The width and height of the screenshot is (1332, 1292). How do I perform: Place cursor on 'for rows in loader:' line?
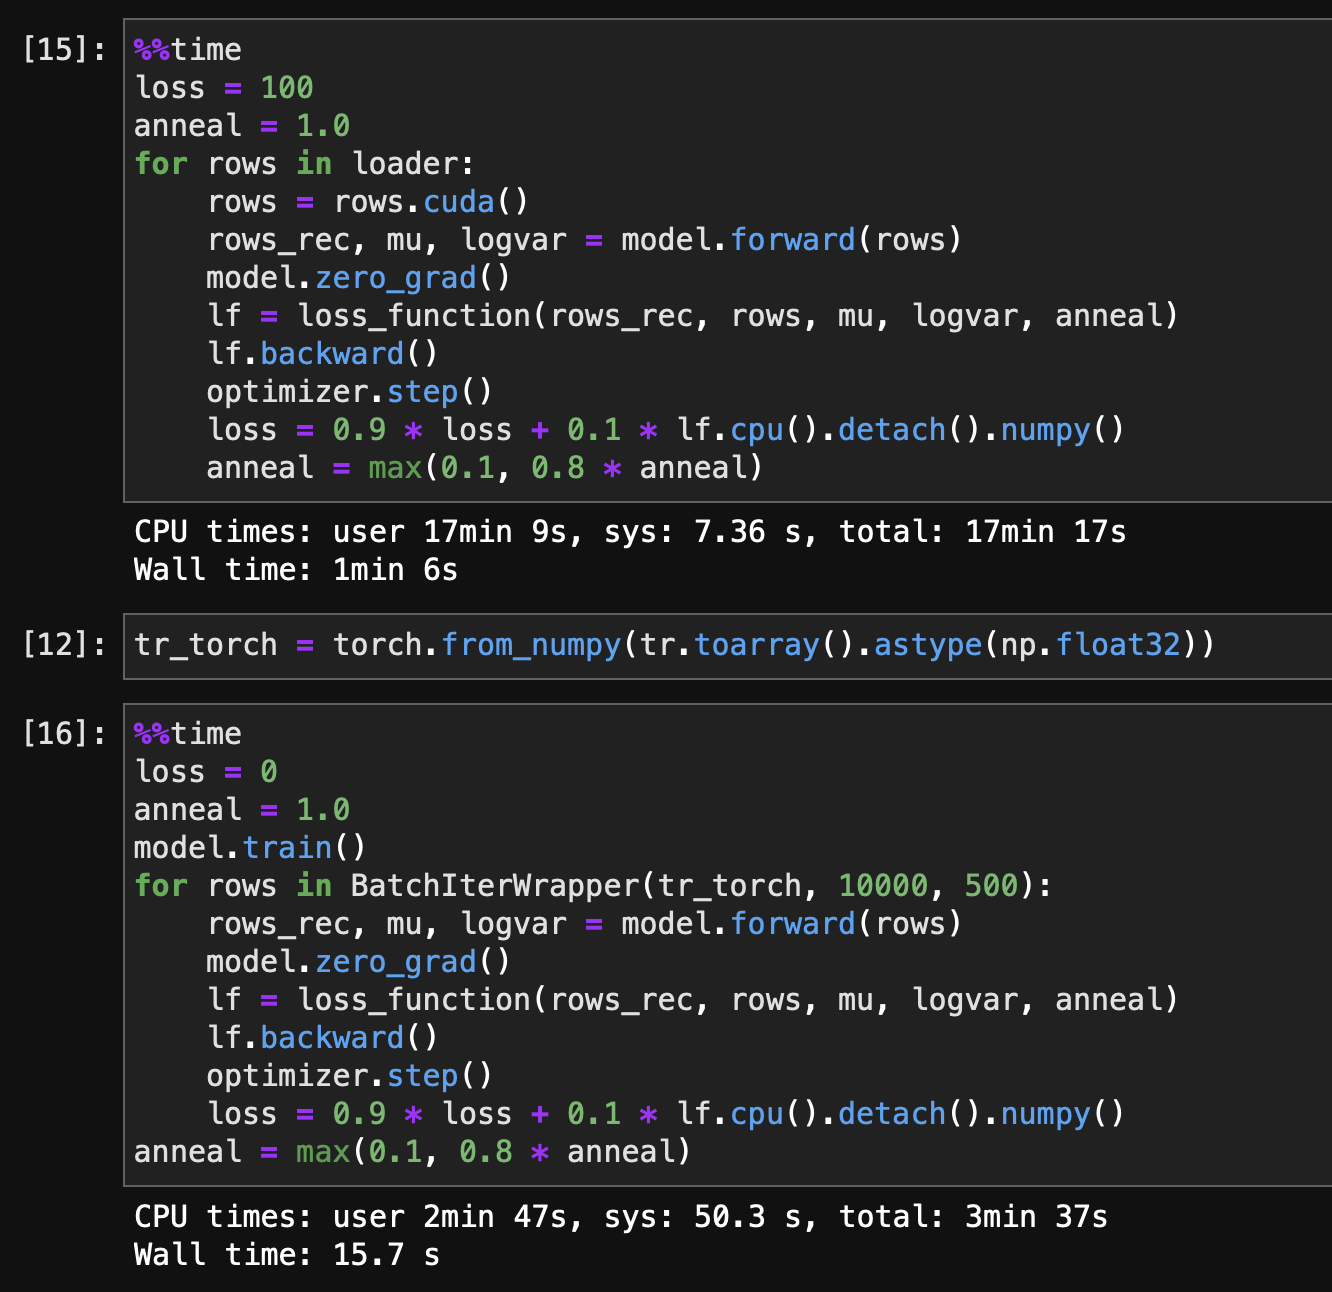tap(304, 163)
